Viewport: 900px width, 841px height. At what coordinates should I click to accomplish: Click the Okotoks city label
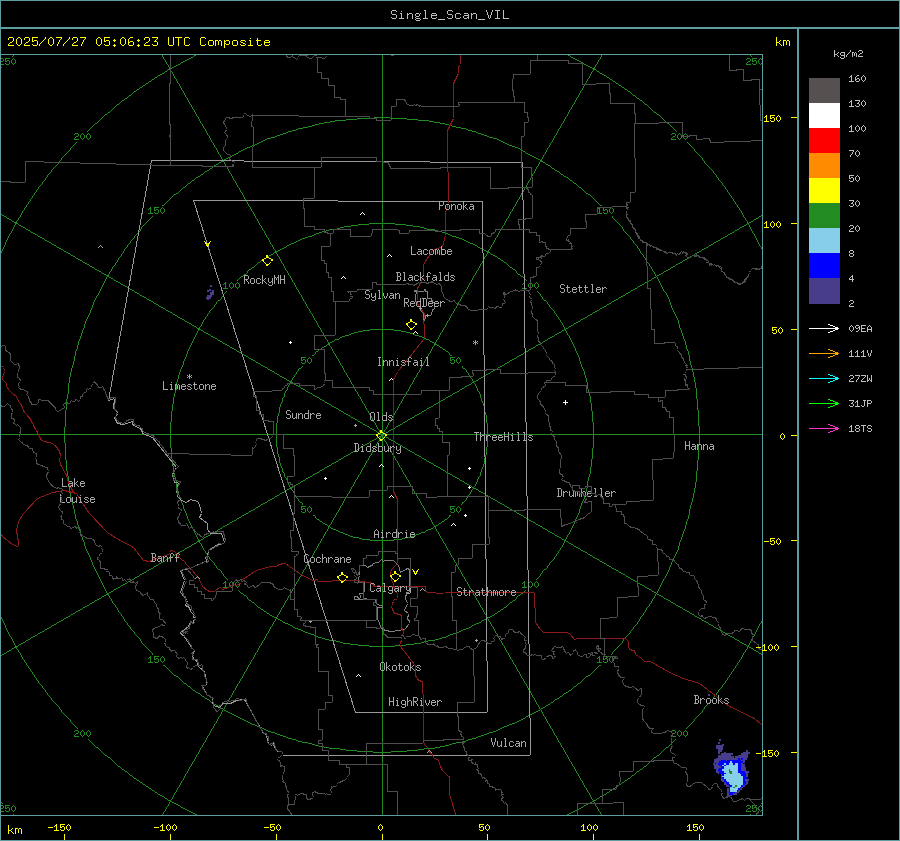pos(400,667)
